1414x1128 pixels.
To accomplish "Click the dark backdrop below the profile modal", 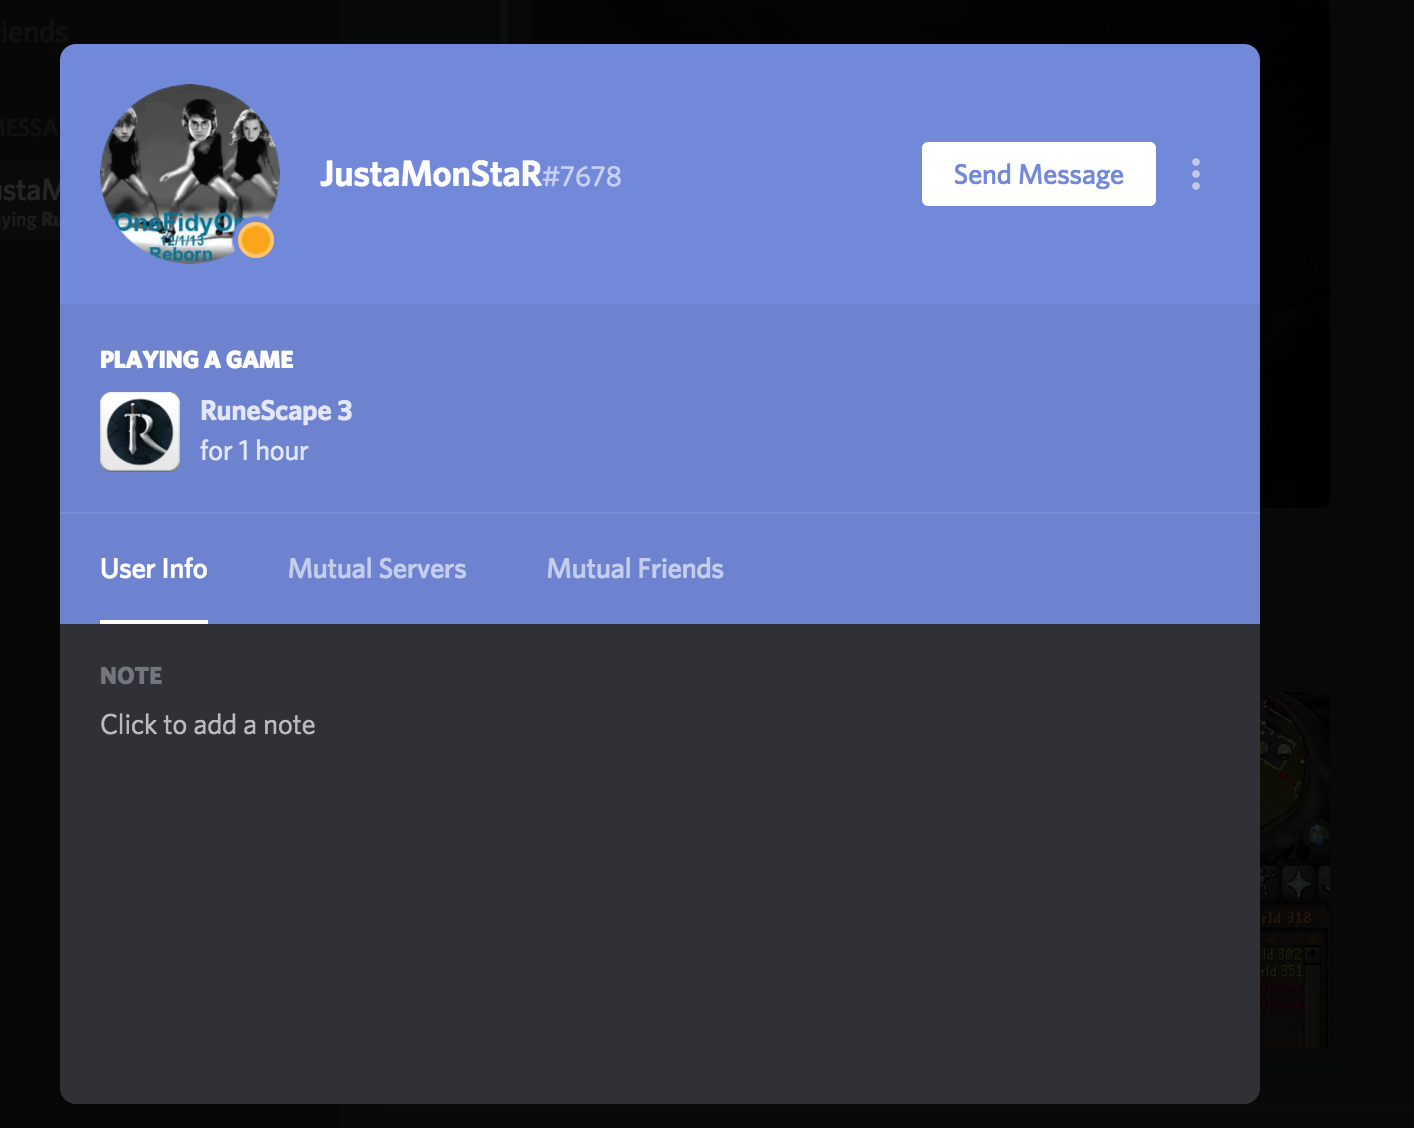I will coord(660,1116).
